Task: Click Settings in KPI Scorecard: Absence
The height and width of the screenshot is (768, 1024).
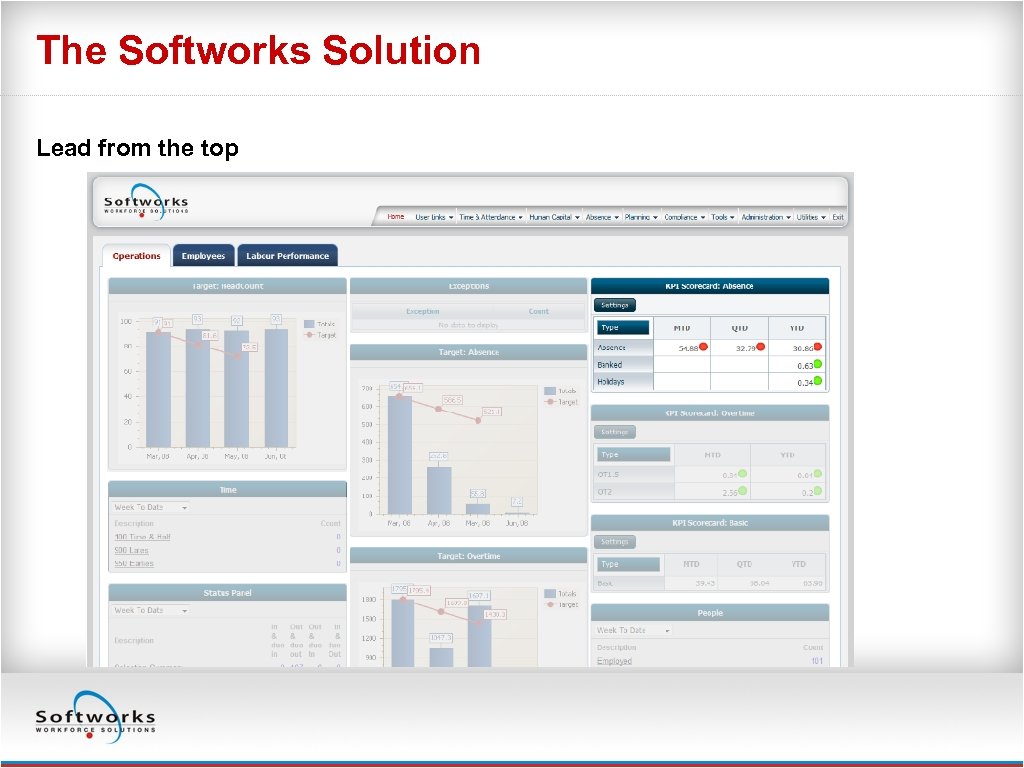Action: pos(616,304)
